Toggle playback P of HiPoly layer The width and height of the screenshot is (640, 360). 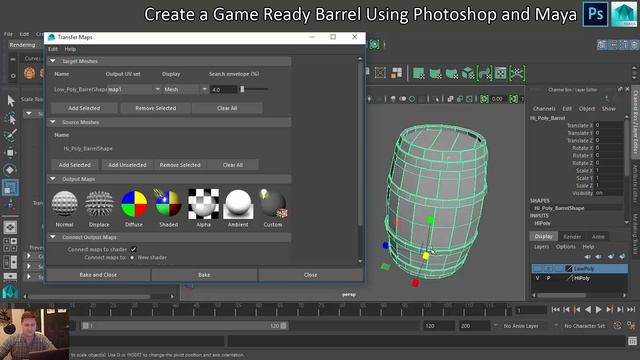click(x=549, y=278)
